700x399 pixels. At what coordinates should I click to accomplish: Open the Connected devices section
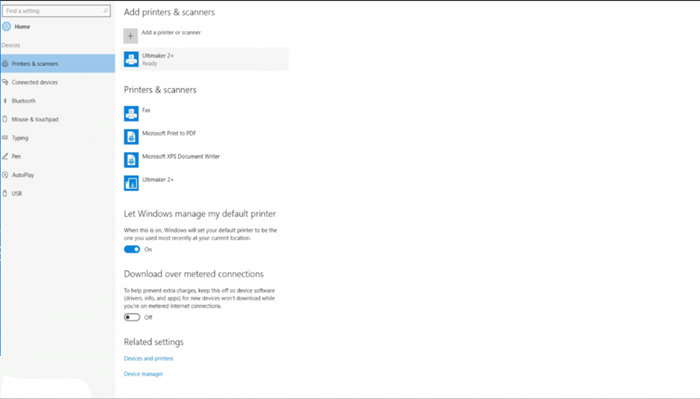[58, 82]
